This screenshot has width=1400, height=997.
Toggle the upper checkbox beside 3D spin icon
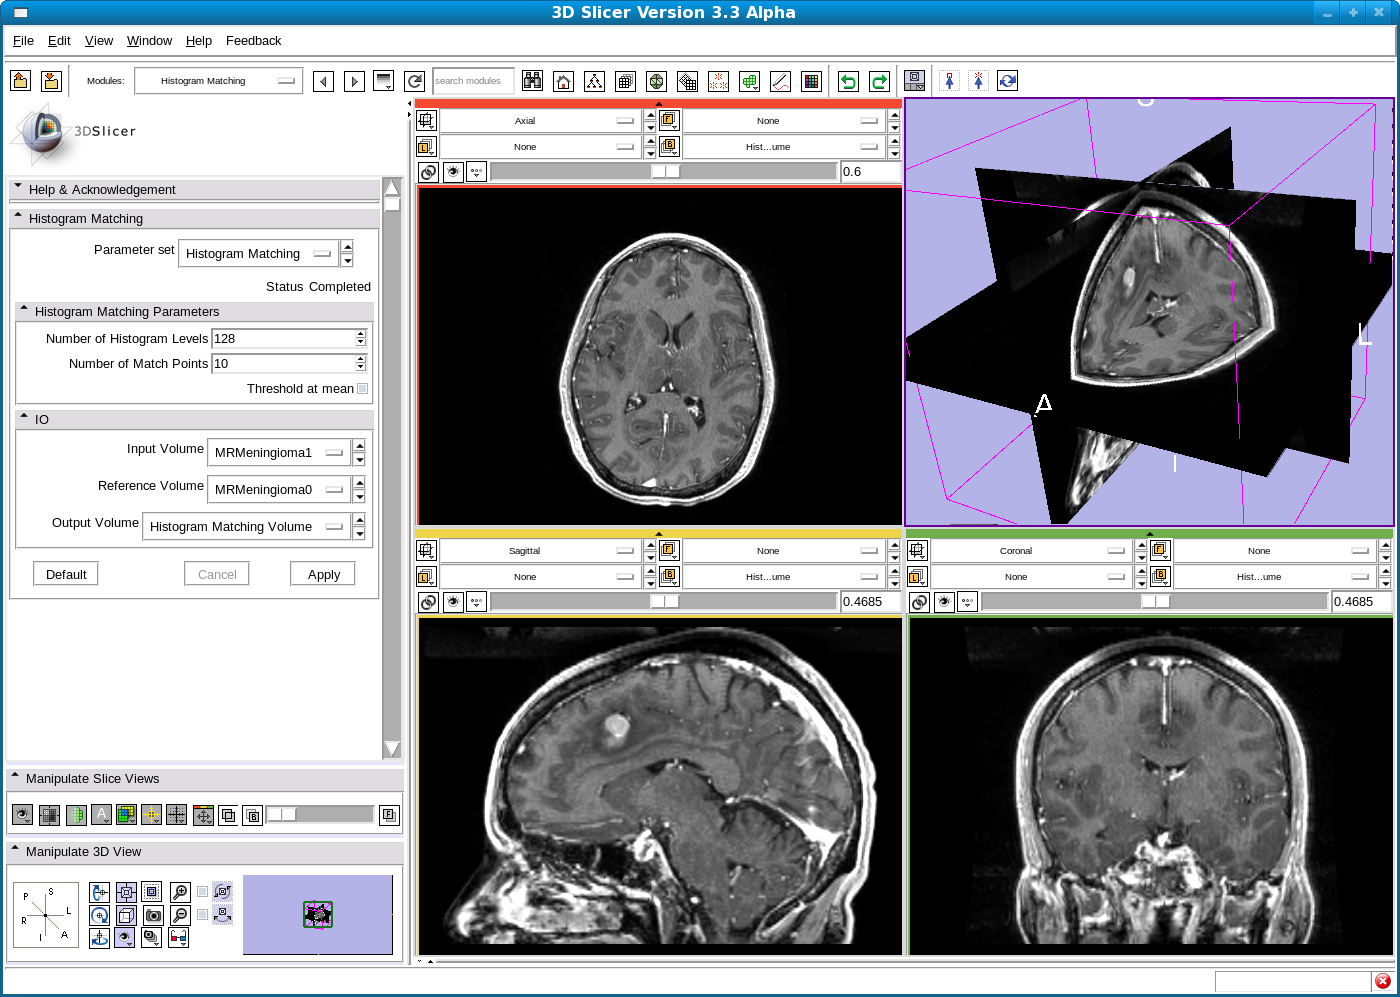click(x=203, y=891)
